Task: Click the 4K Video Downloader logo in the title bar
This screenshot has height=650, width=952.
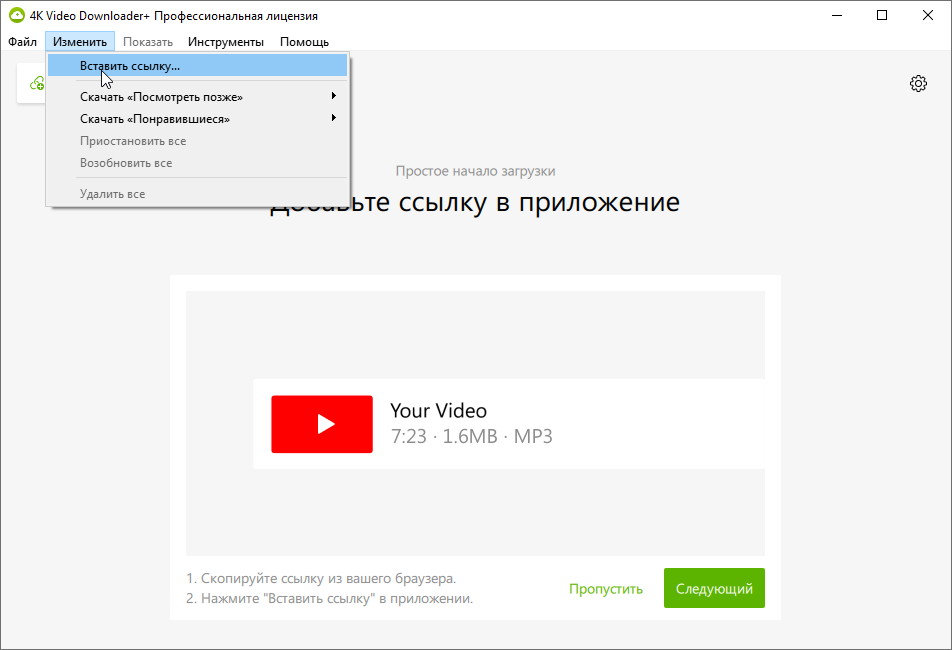Action: click(16, 15)
